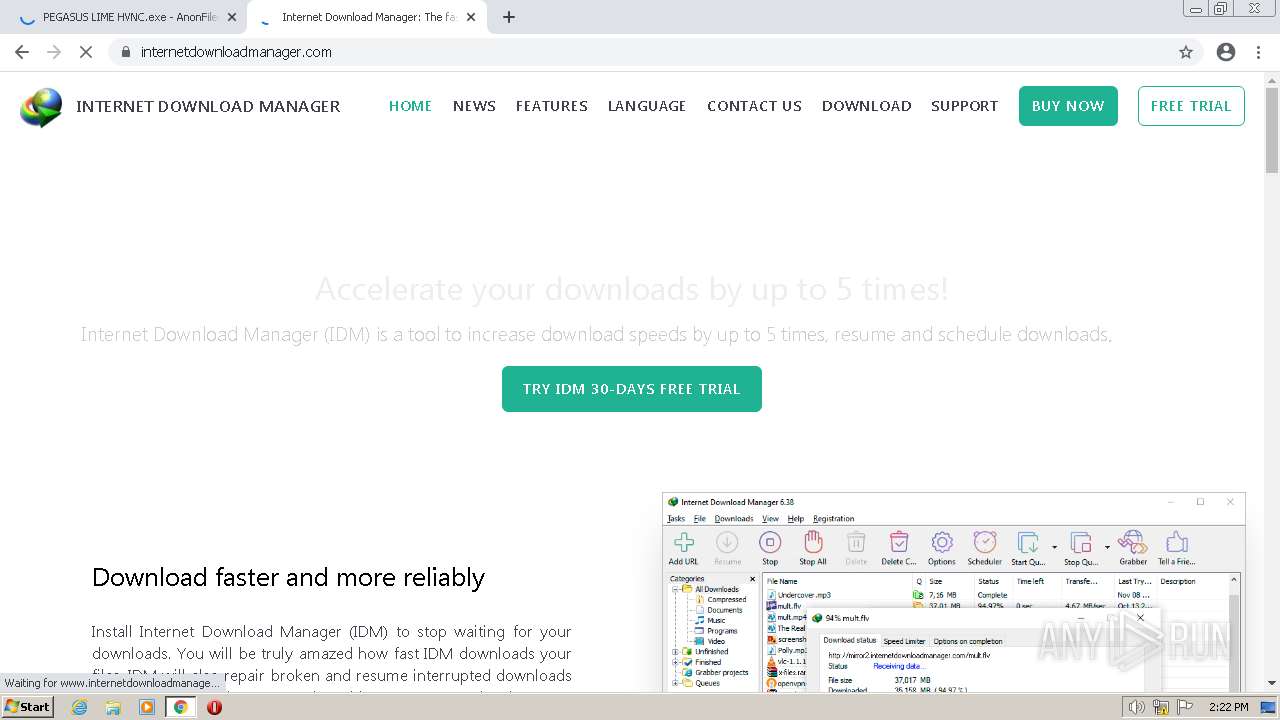Open the LANGUAGE menu
Screen dimensions: 1280x720
tap(647, 106)
